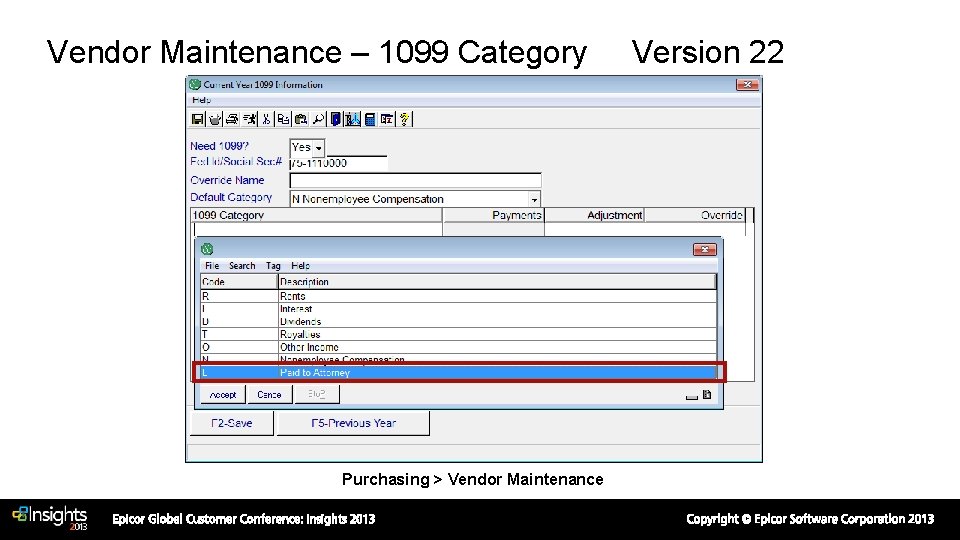The width and height of the screenshot is (960, 540).
Task: Click the Copy toolbar icon
Action: (283, 119)
